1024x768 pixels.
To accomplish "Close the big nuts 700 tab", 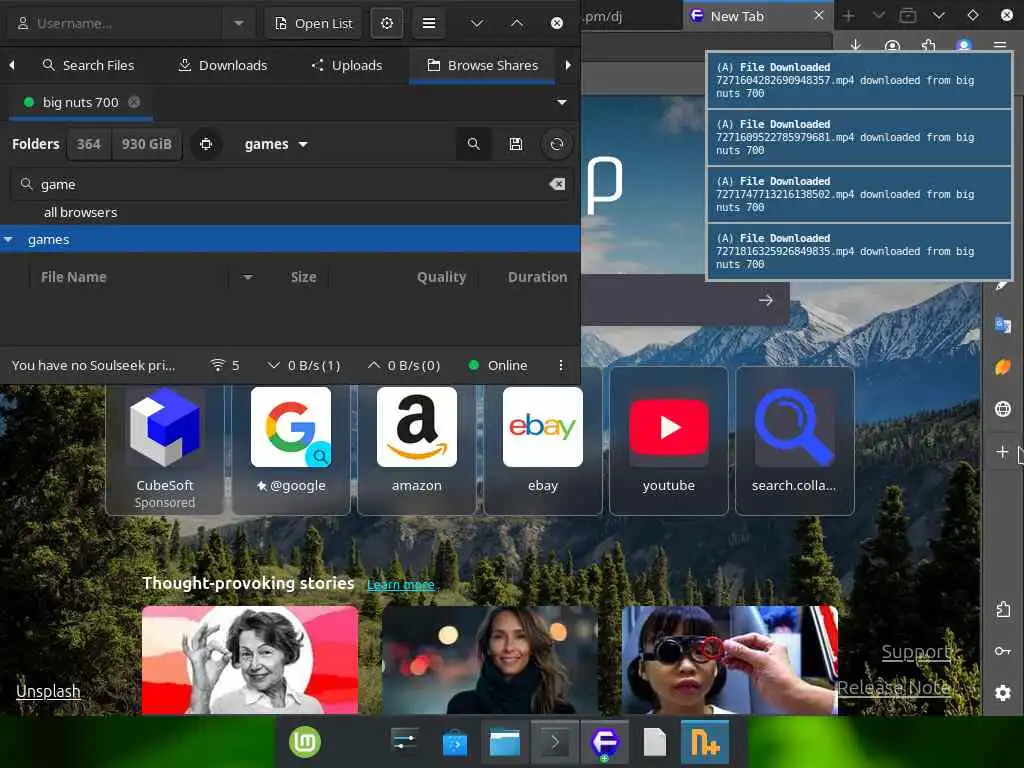I will click(x=134, y=102).
